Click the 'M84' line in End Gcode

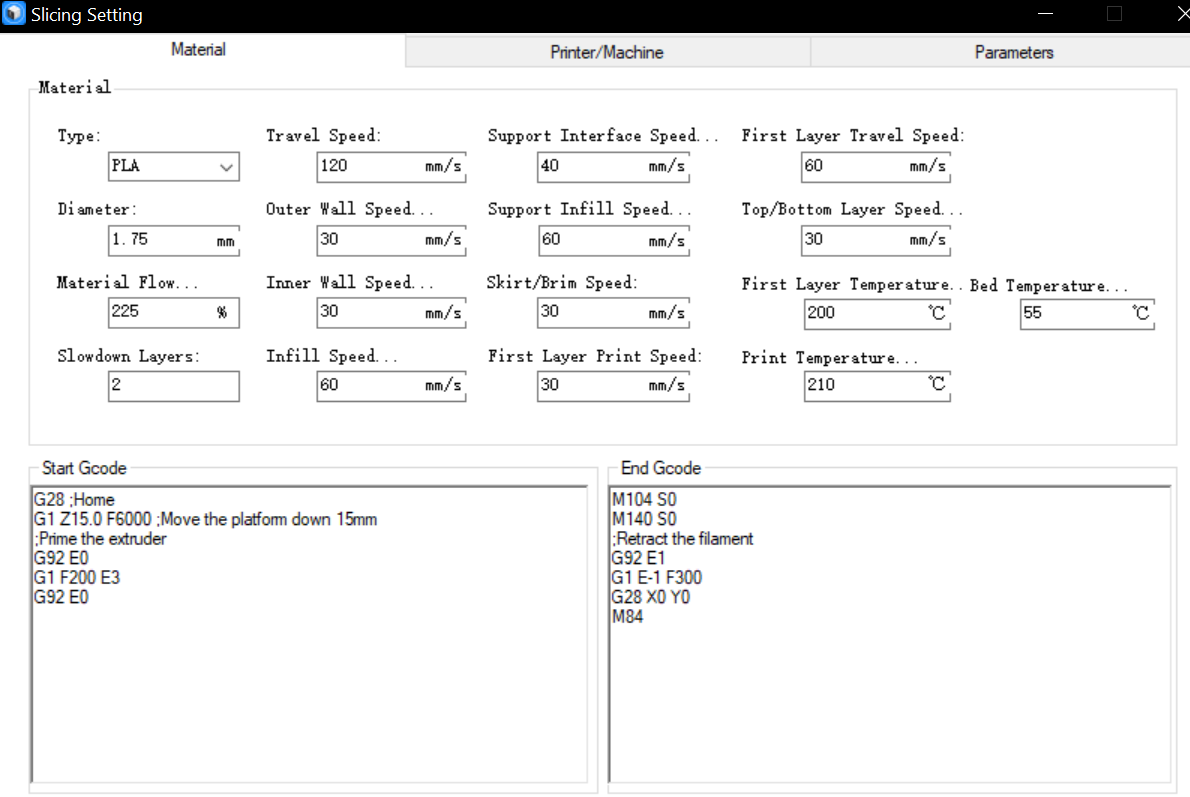(627, 616)
